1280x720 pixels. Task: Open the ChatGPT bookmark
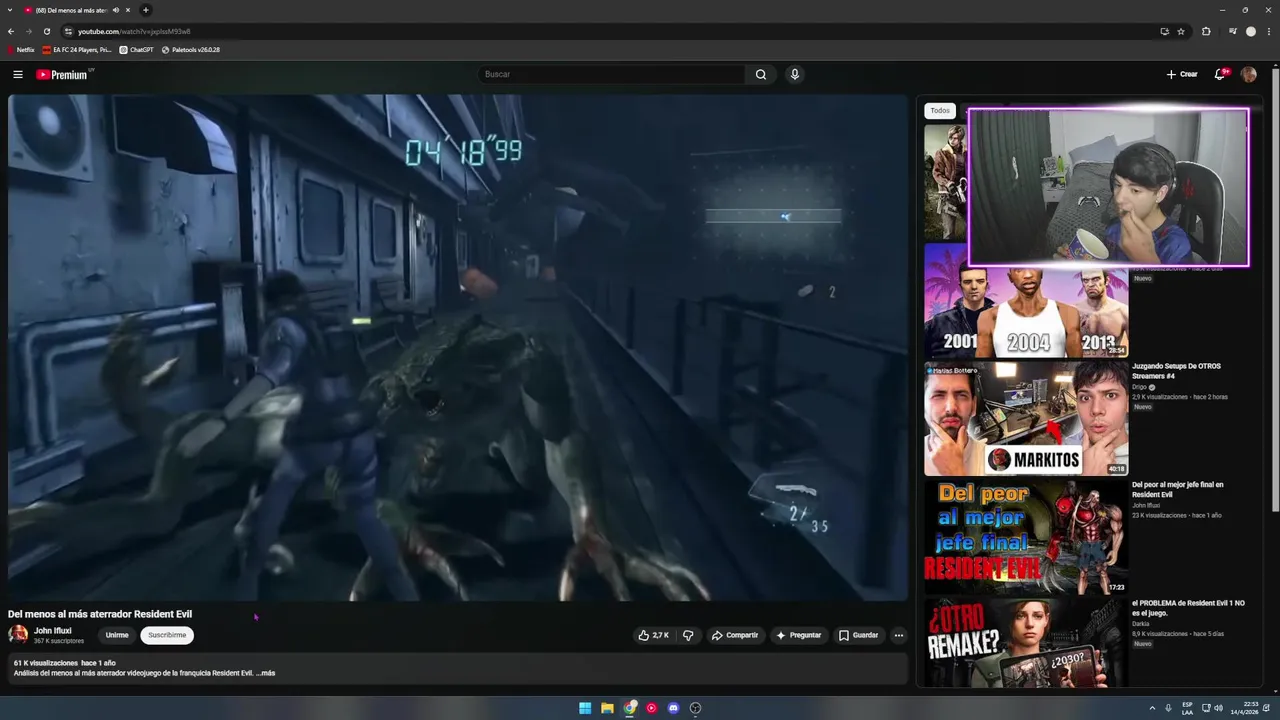pyautogui.click(x=137, y=49)
